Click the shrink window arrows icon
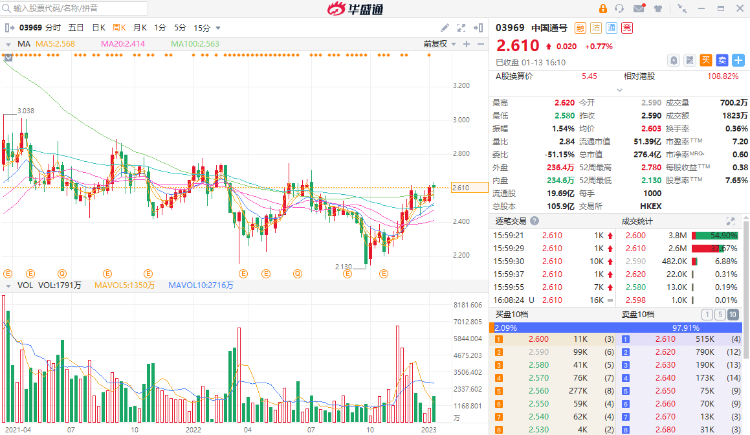This screenshot has width=750, height=435. [x=682, y=9]
